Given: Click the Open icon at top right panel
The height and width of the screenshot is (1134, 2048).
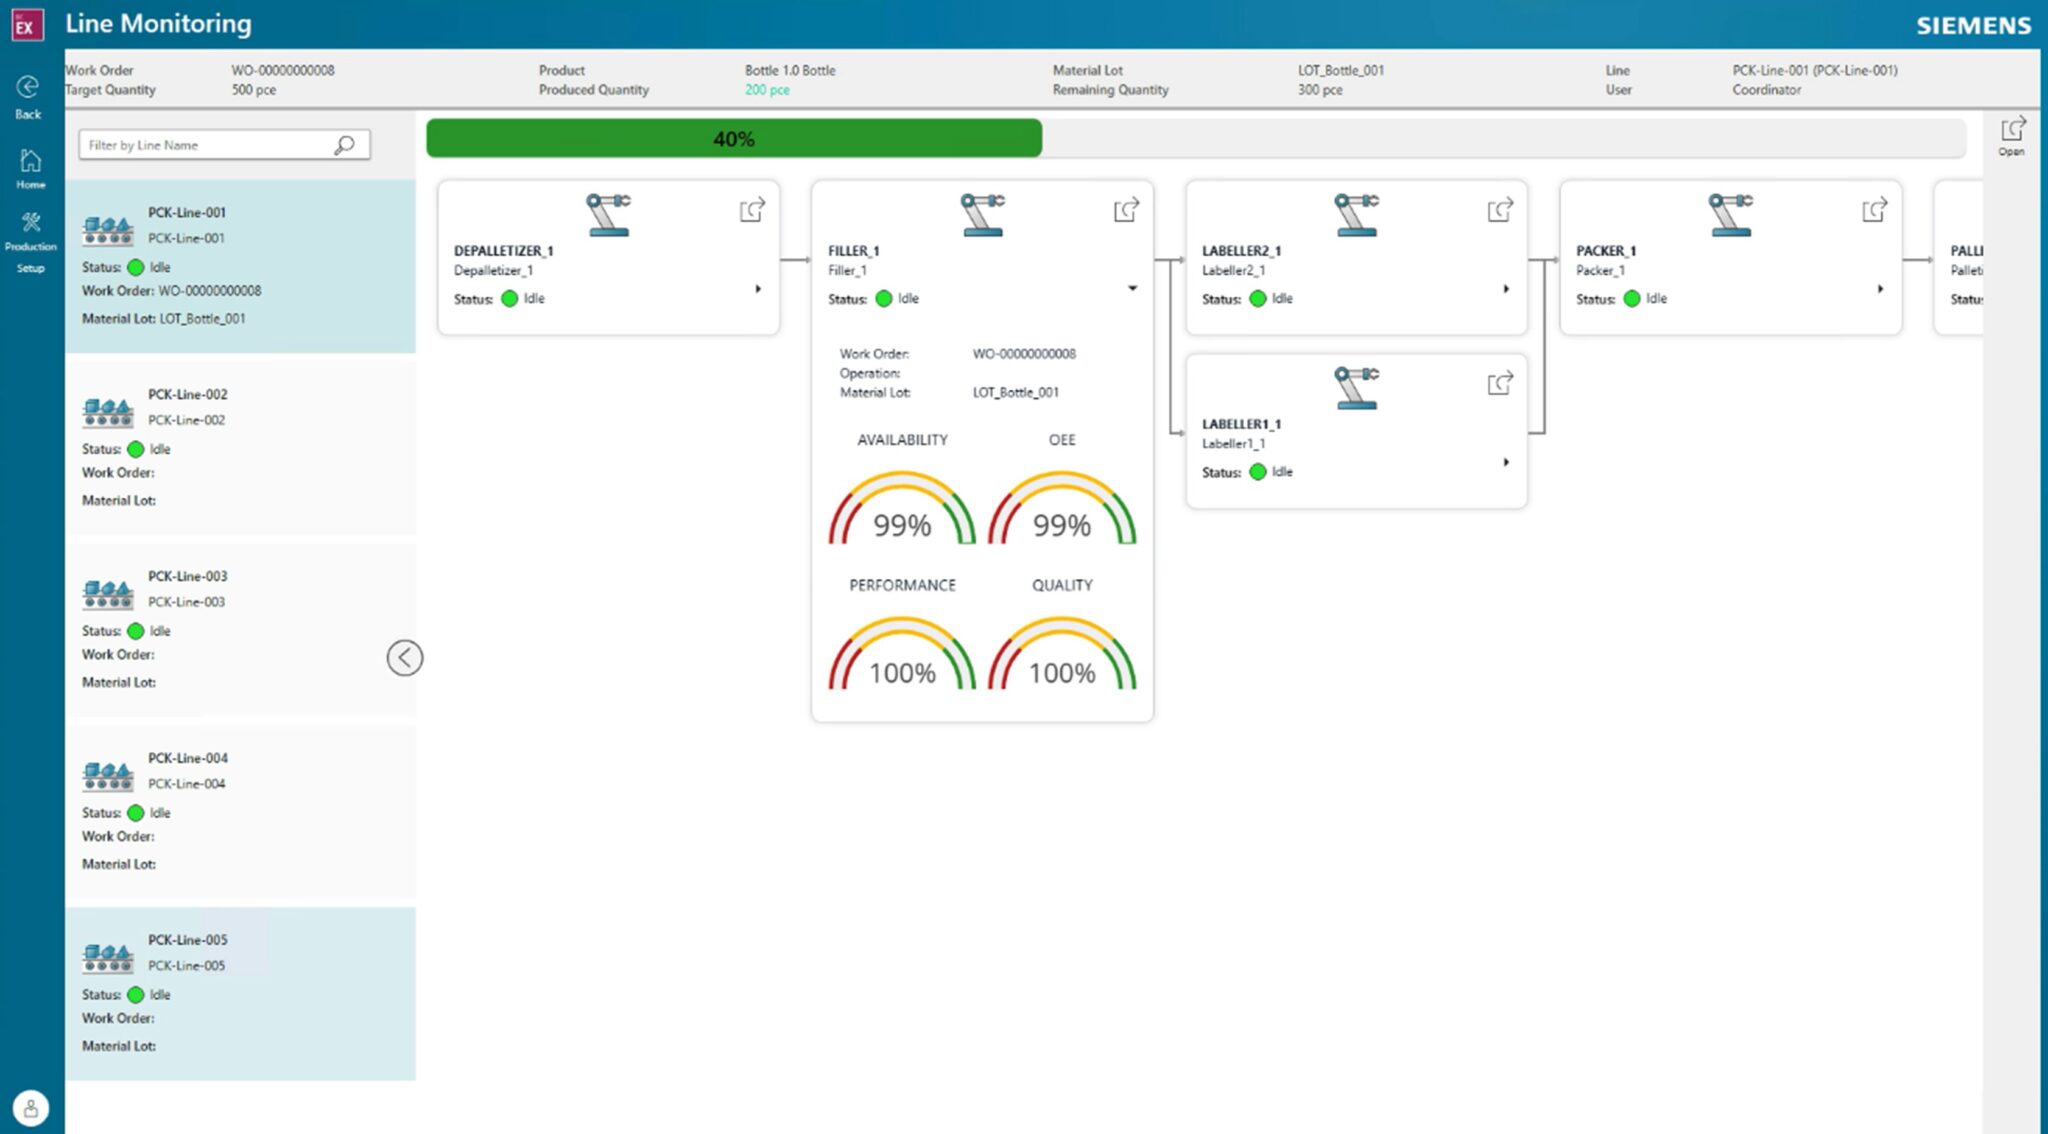Looking at the screenshot, I should [2012, 128].
